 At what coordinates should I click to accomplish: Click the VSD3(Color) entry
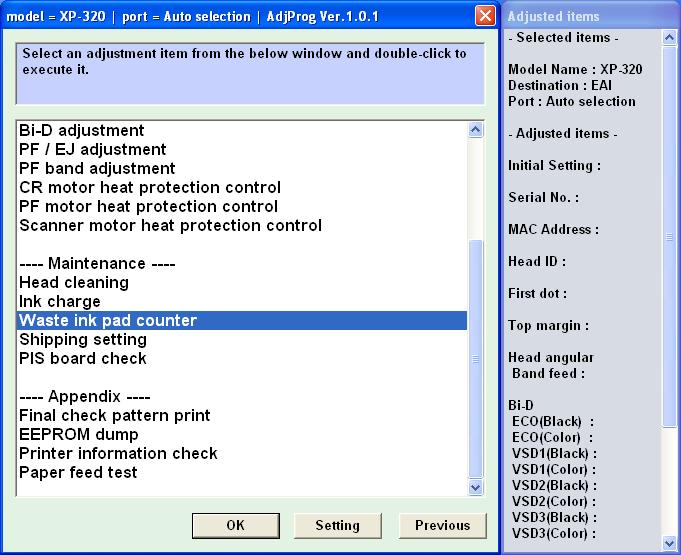554,534
